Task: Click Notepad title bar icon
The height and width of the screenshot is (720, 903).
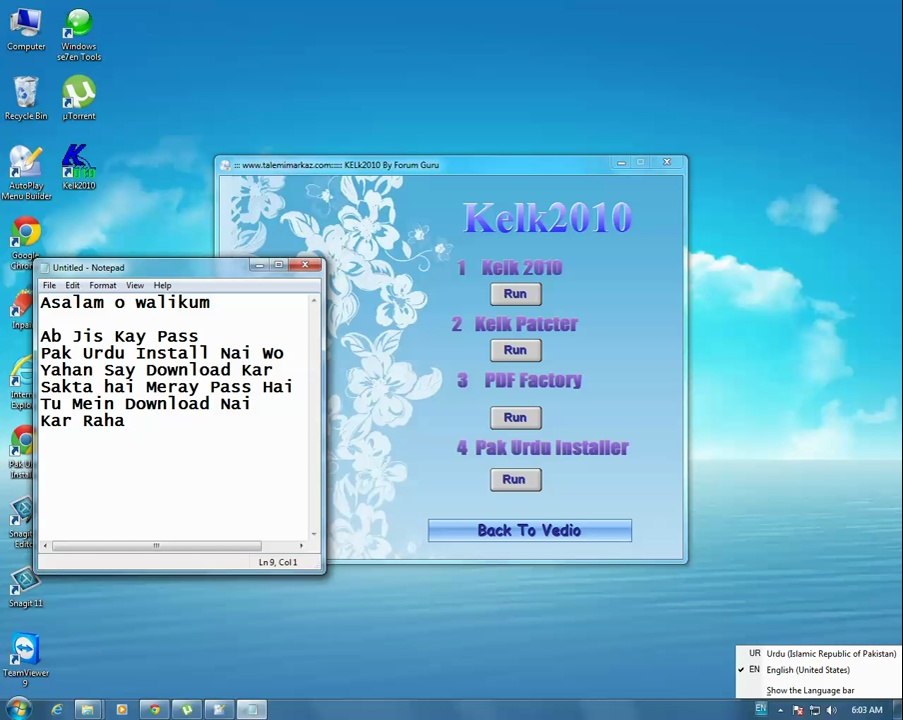Action: click(45, 268)
